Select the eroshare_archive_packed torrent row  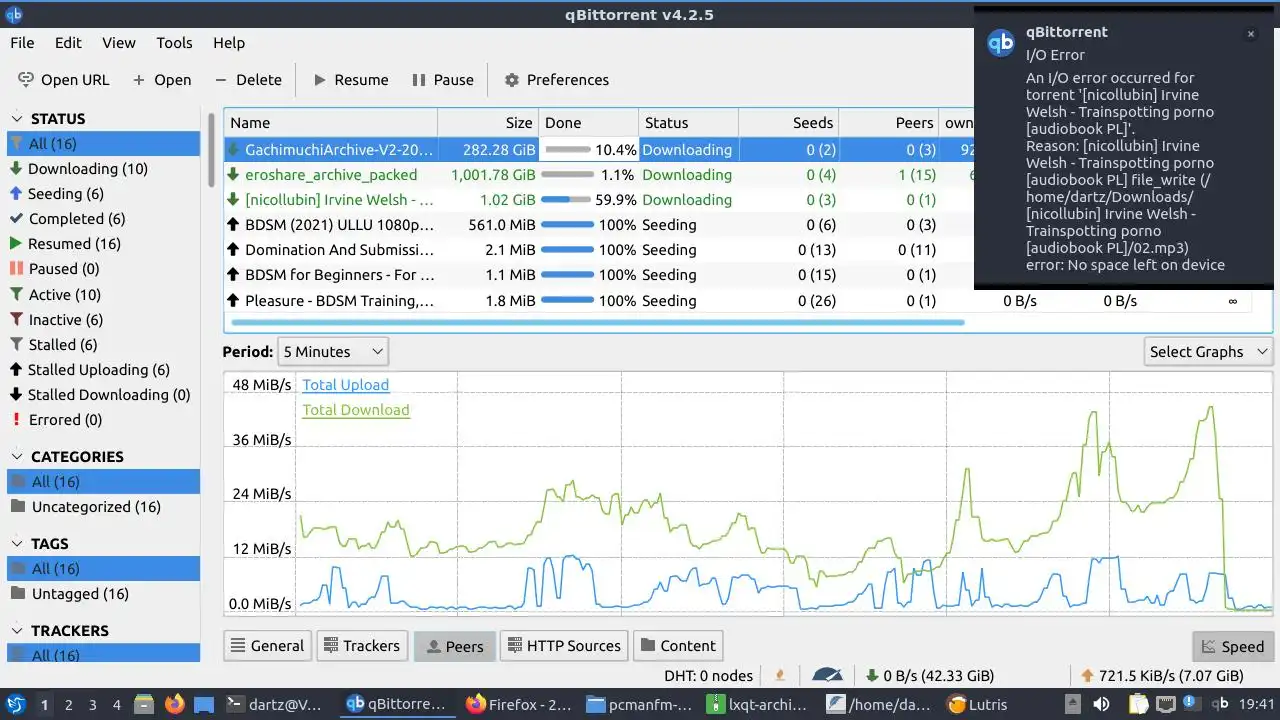(598, 174)
